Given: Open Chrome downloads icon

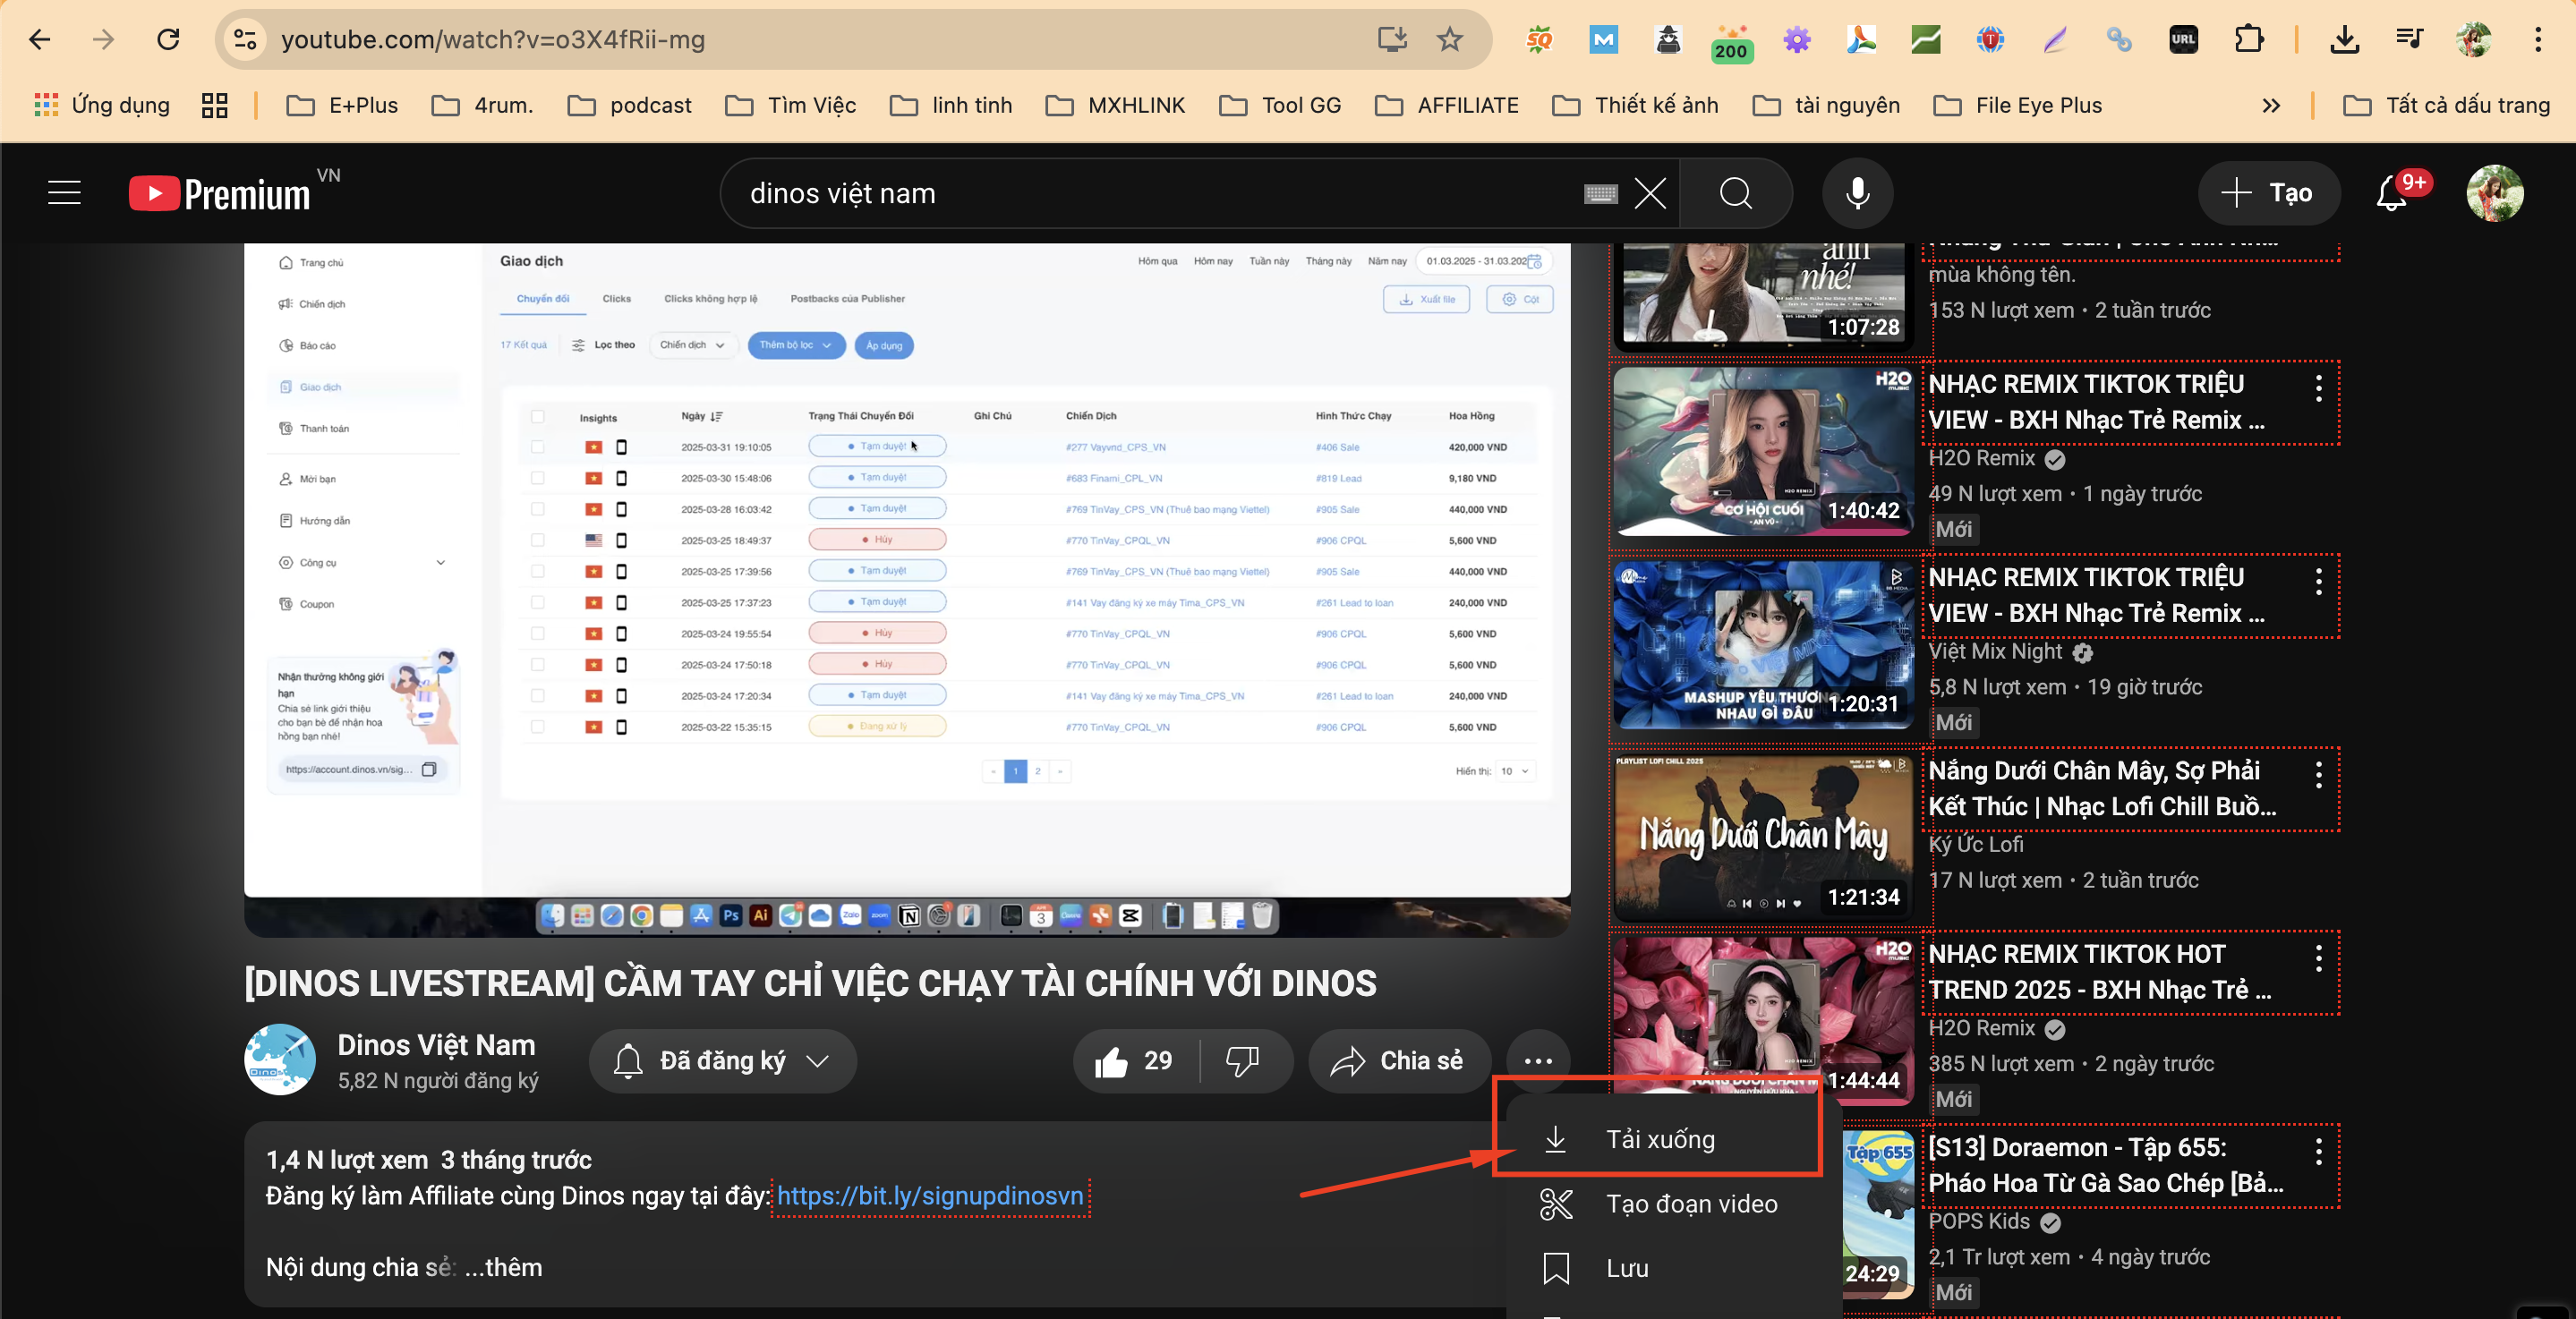Looking at the screenshot, I should 2344,40.
